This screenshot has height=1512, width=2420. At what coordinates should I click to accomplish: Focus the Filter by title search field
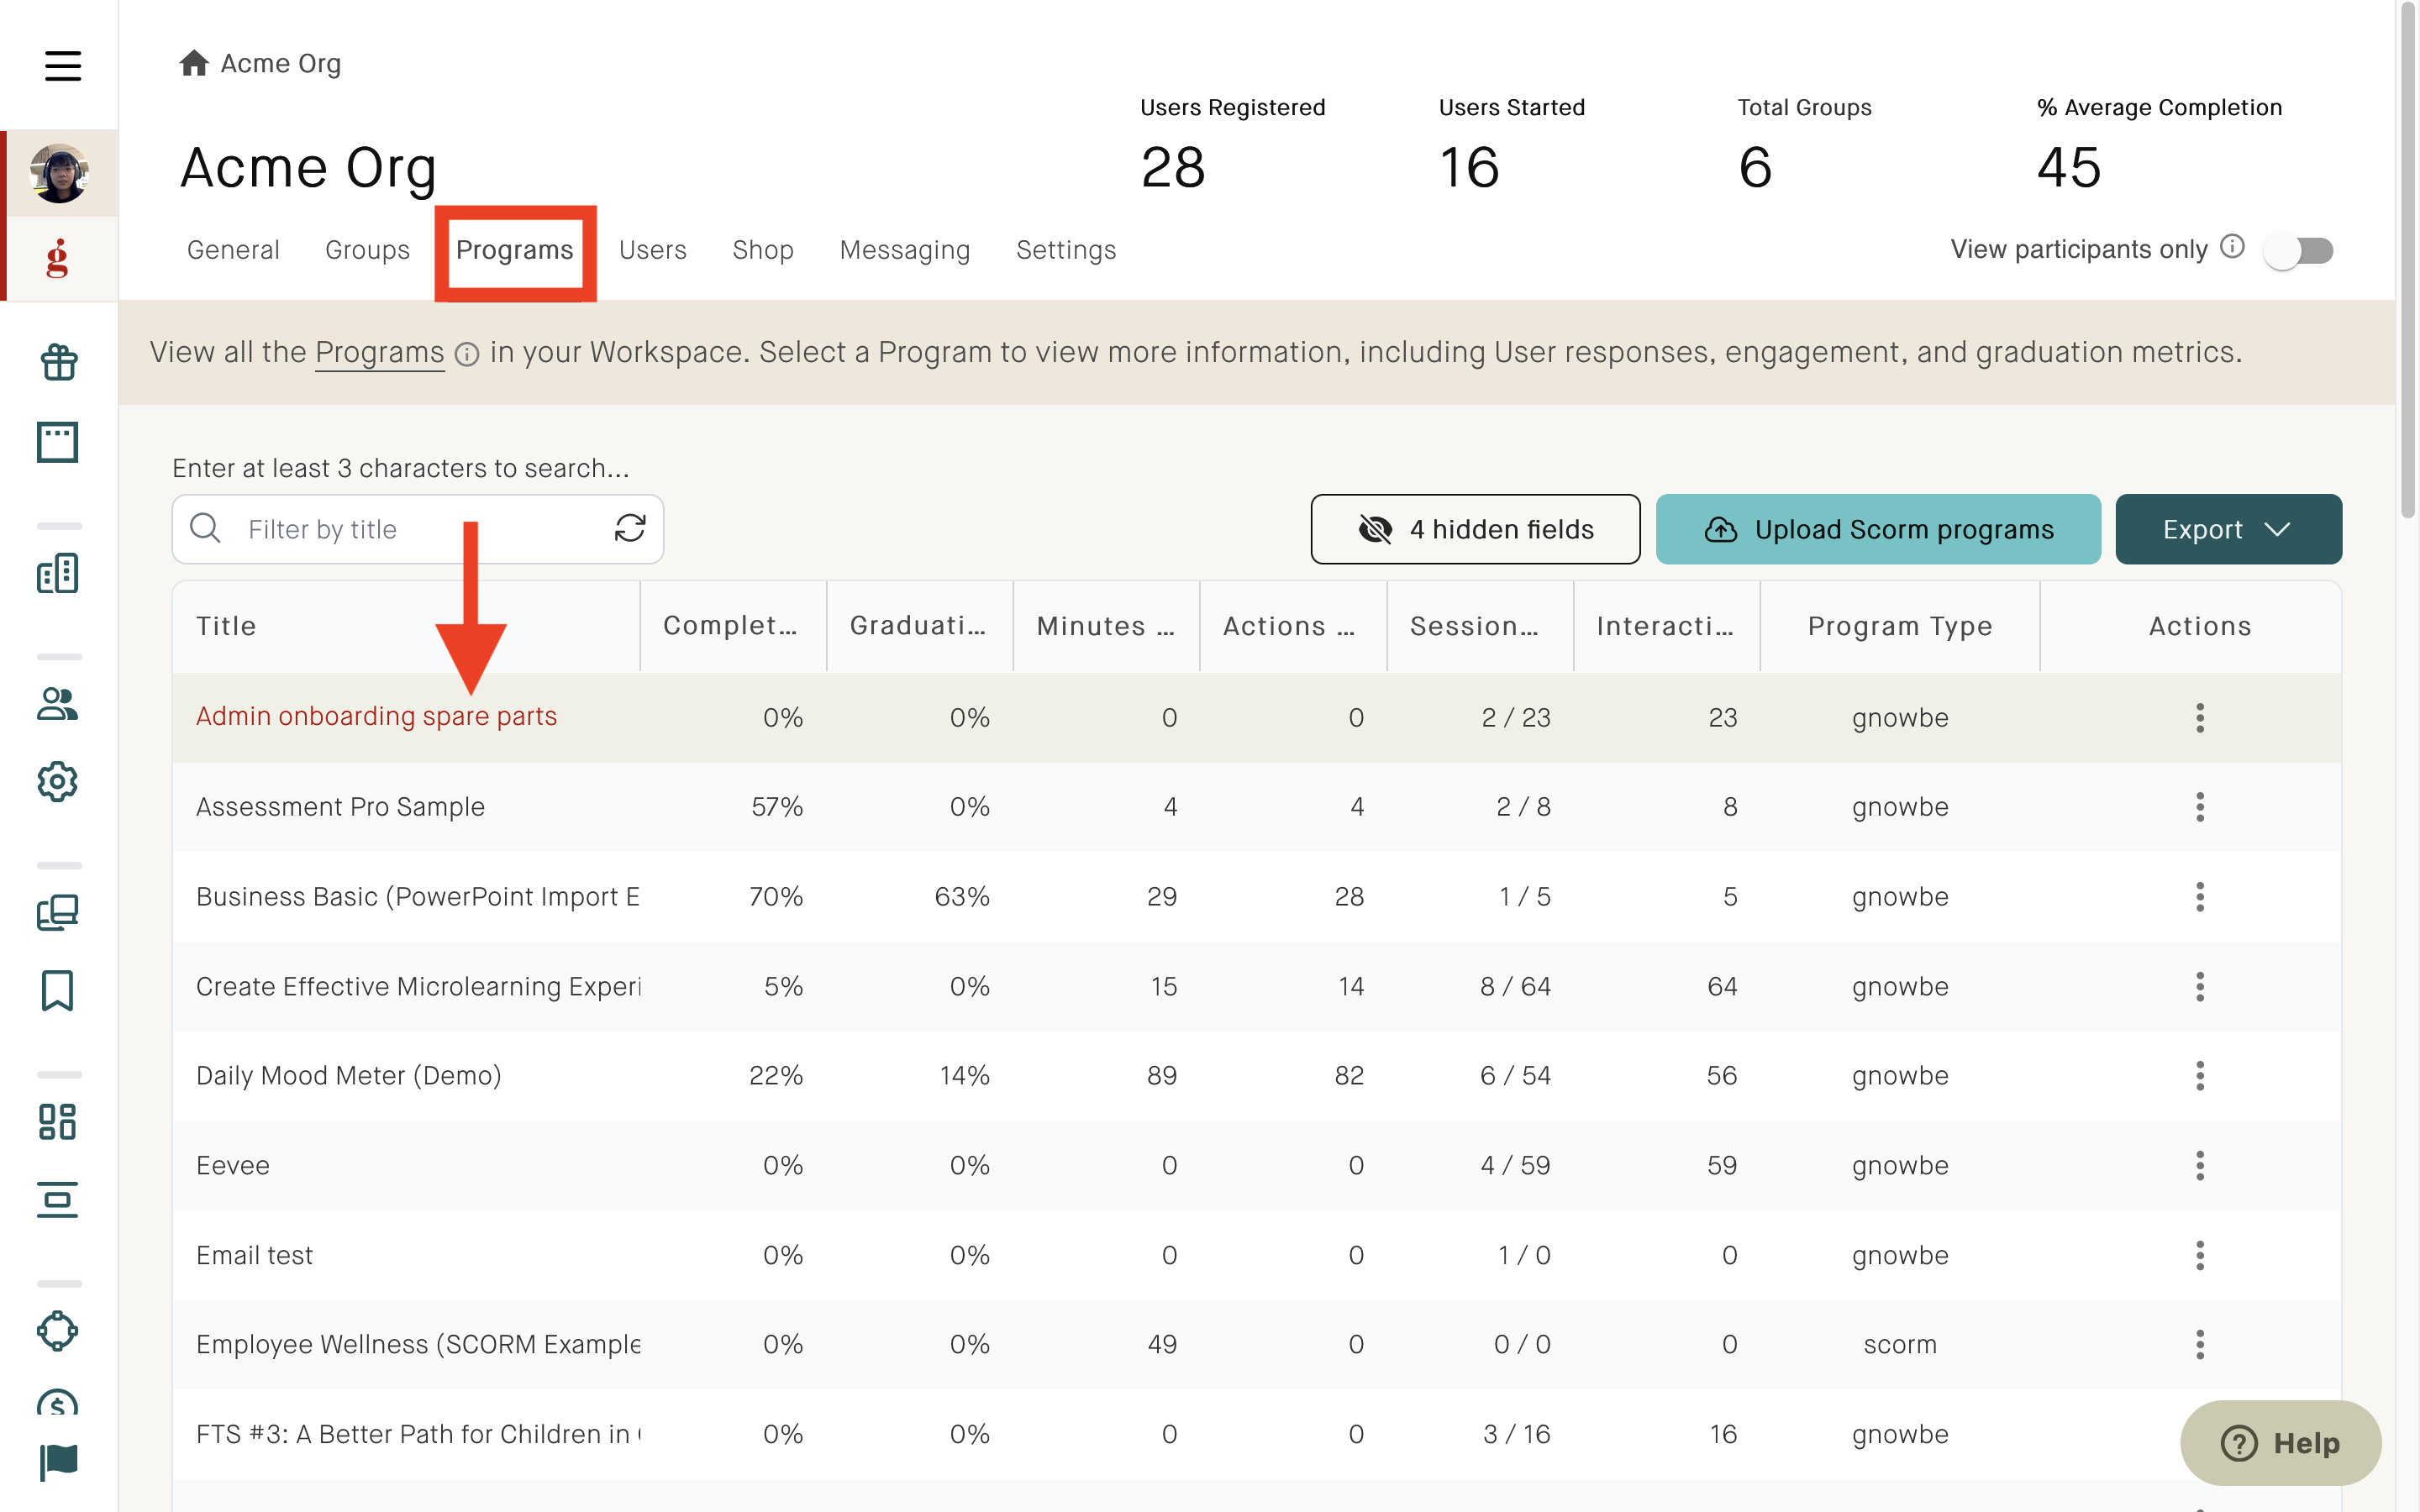pyautogui.click(x=418, y=529)
